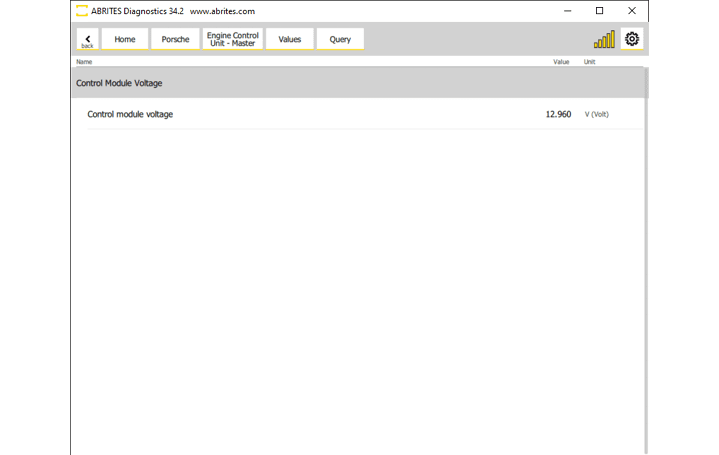Viewport: 719px width, 455px height.
Task: Click the Unit column header
Action: coord(589,62)
